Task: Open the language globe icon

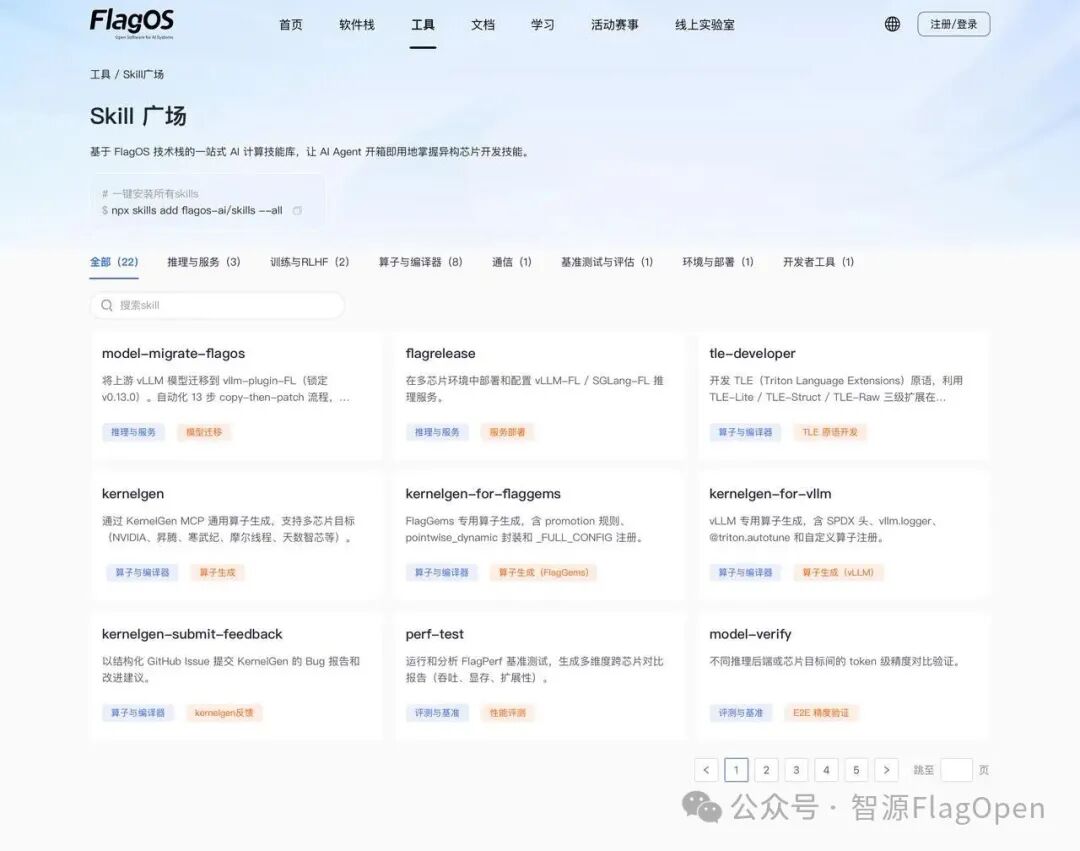Action: pos(892,24)
